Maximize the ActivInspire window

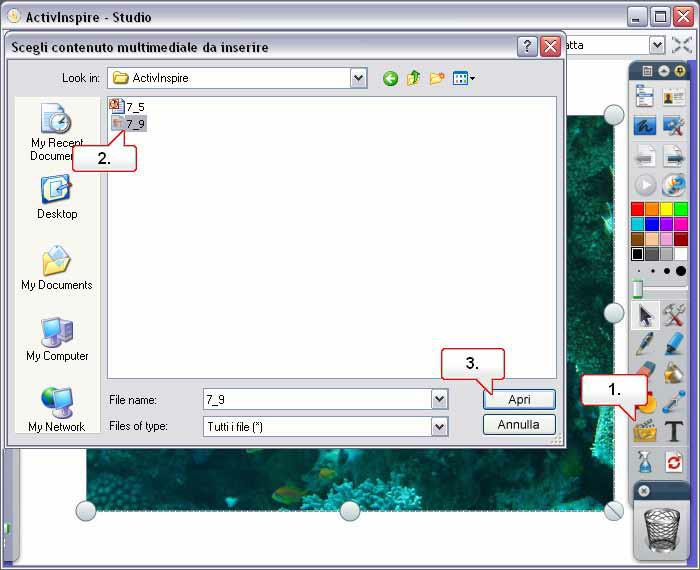[x=660, y=17]
